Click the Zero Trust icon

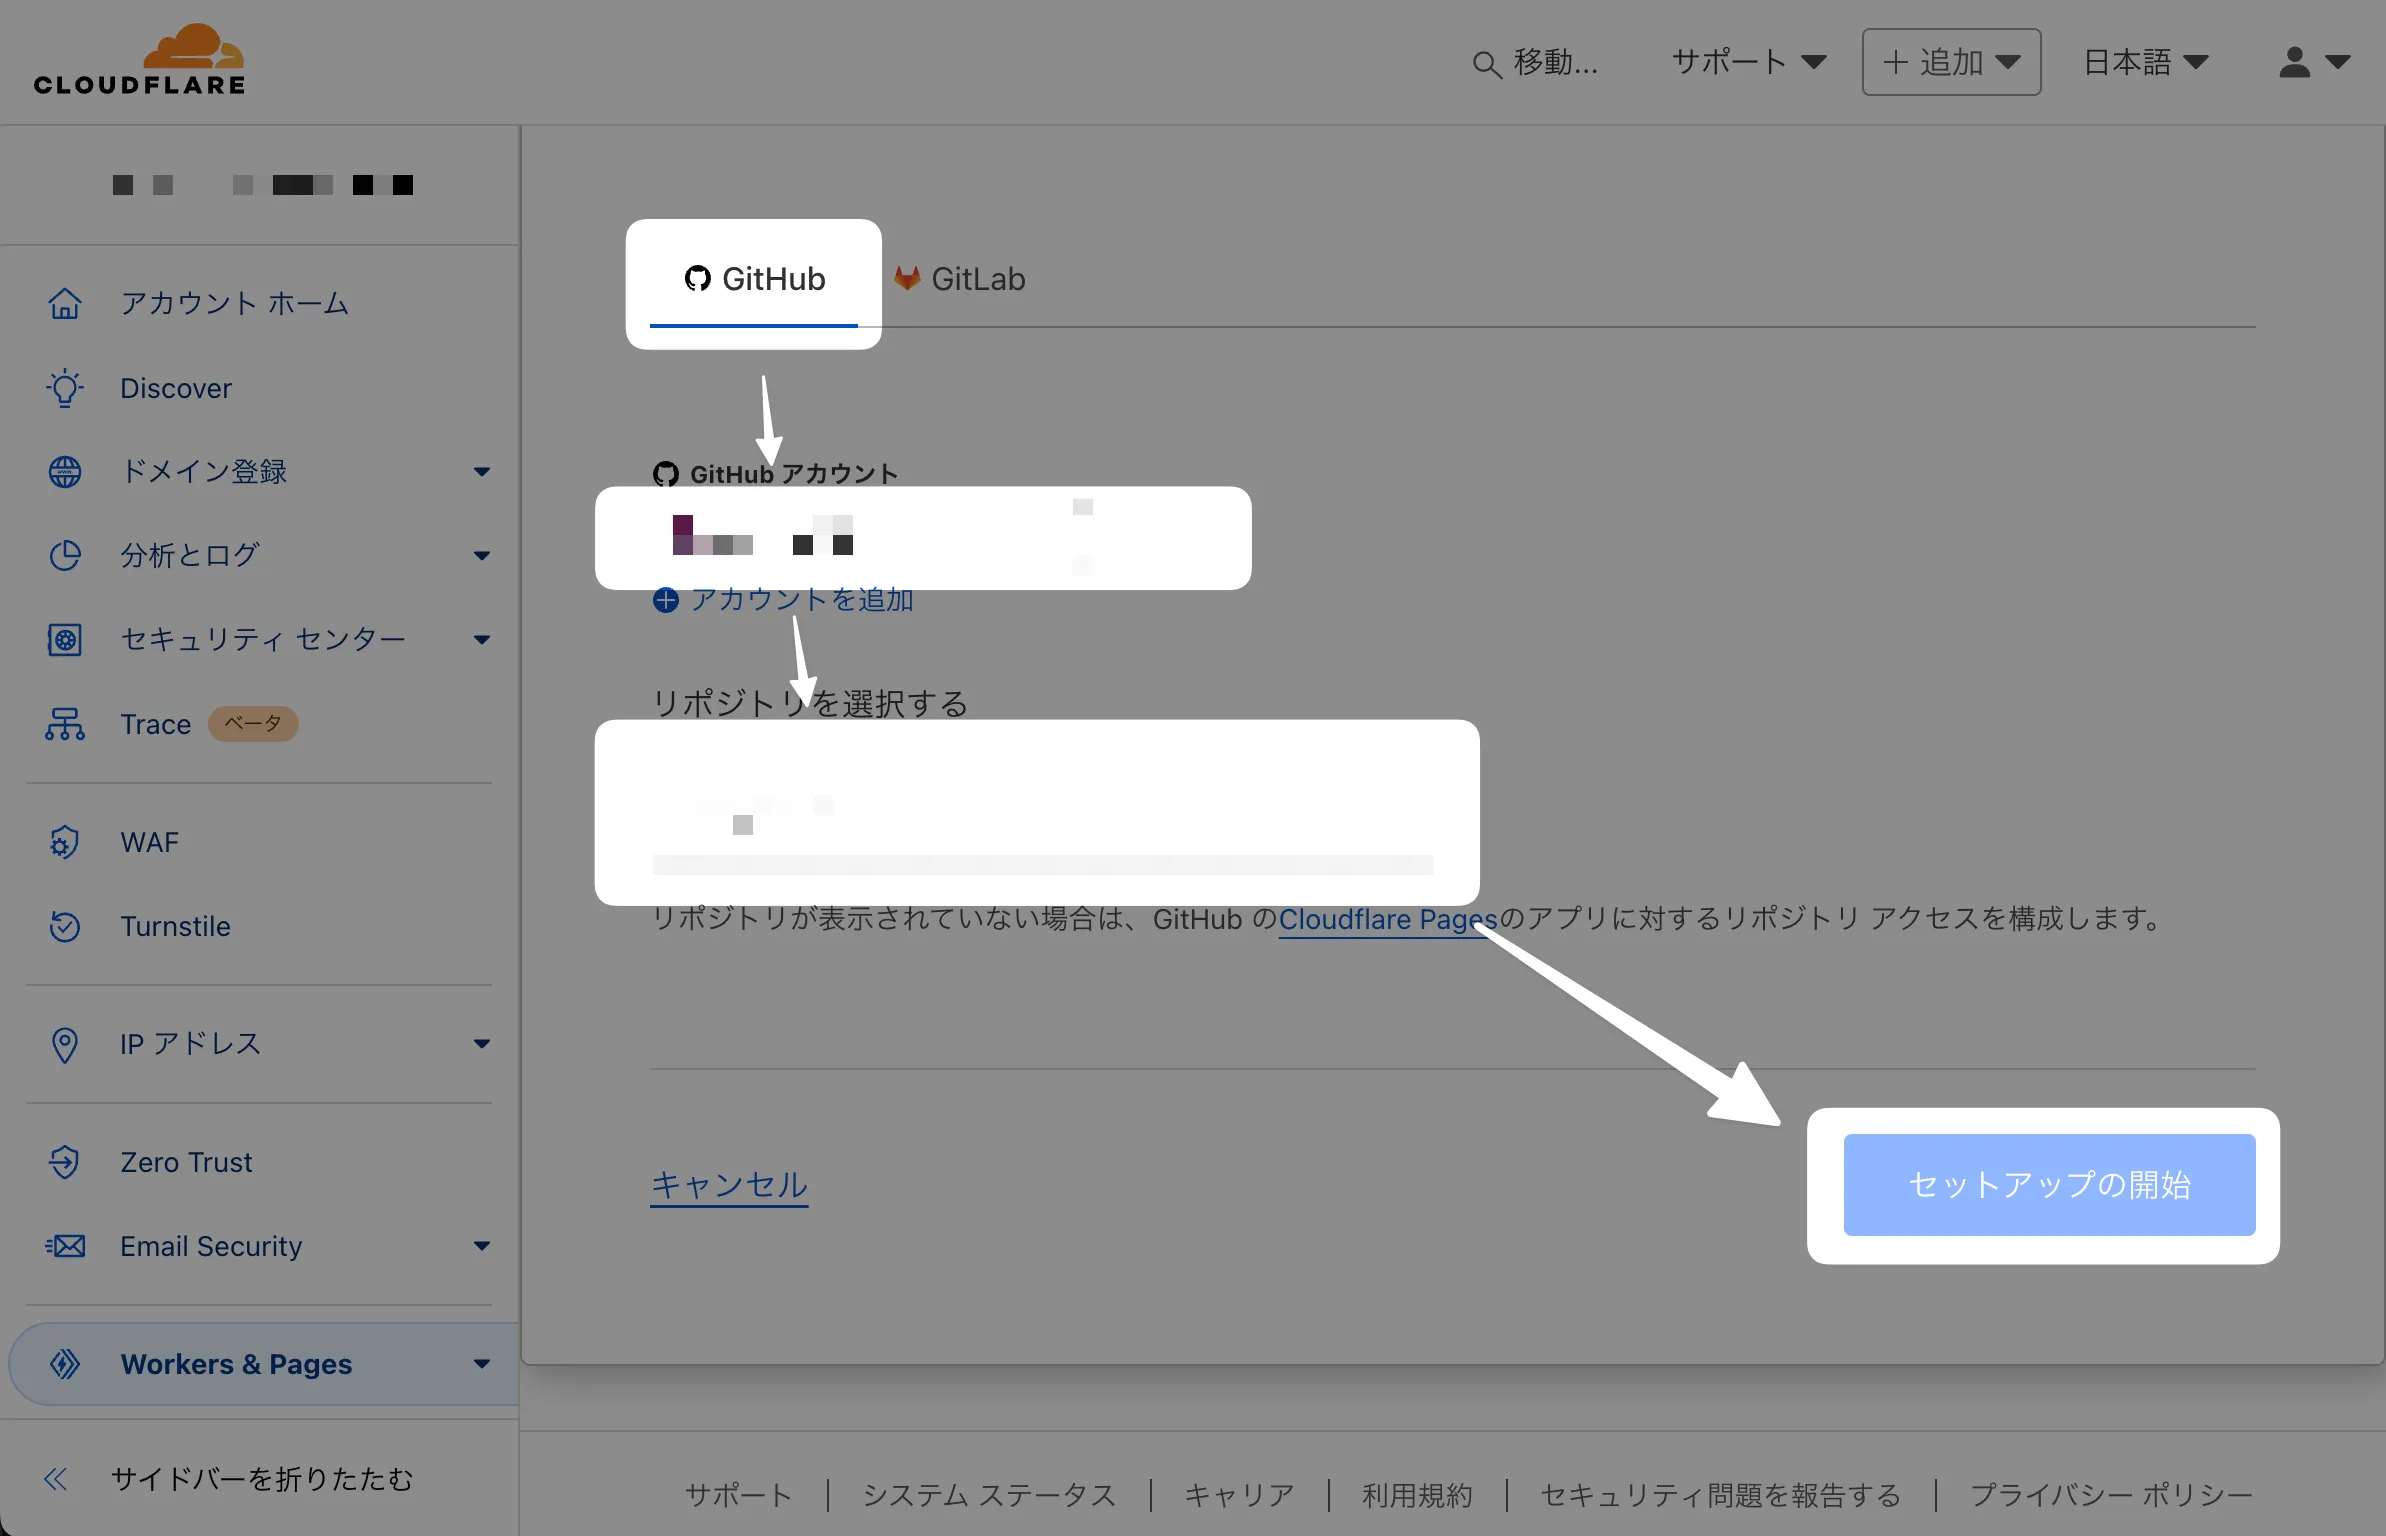click(x=65, y=1162)
